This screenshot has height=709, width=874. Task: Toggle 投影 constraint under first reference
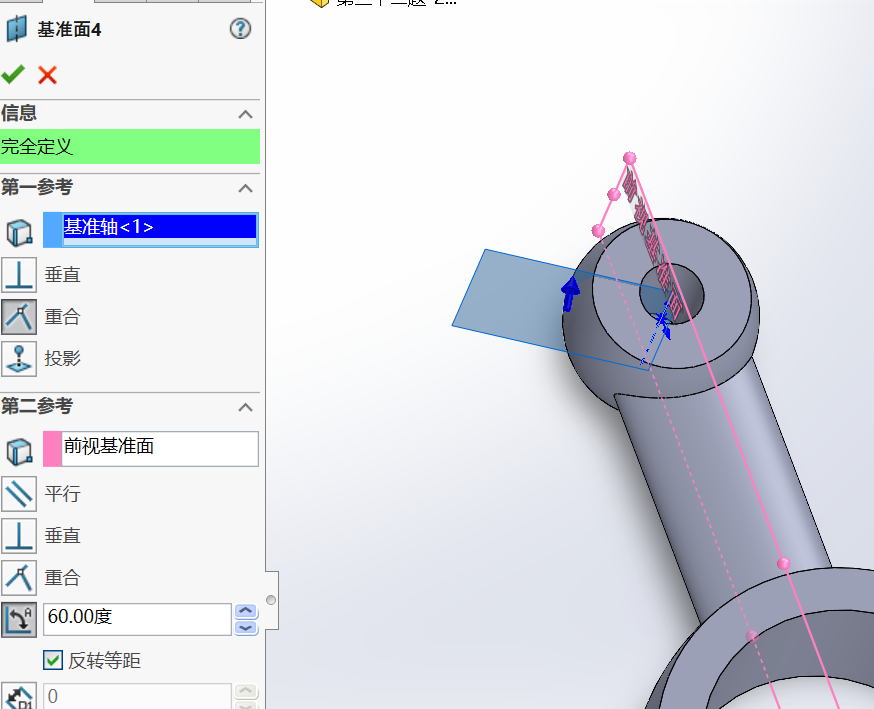tap(19, 358)
